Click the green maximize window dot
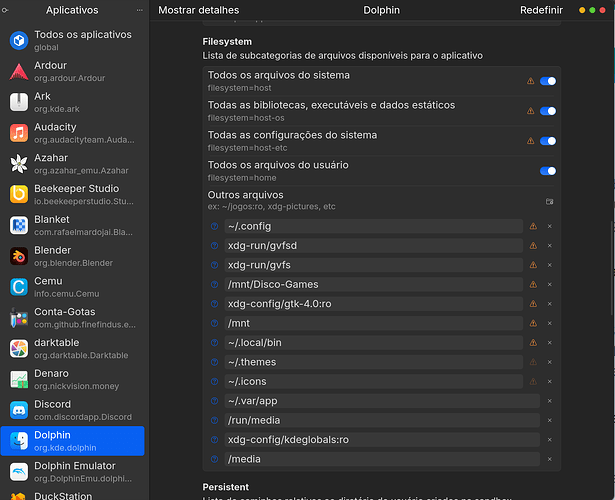This screenshot has height=500, width=615. click(592, 10)
